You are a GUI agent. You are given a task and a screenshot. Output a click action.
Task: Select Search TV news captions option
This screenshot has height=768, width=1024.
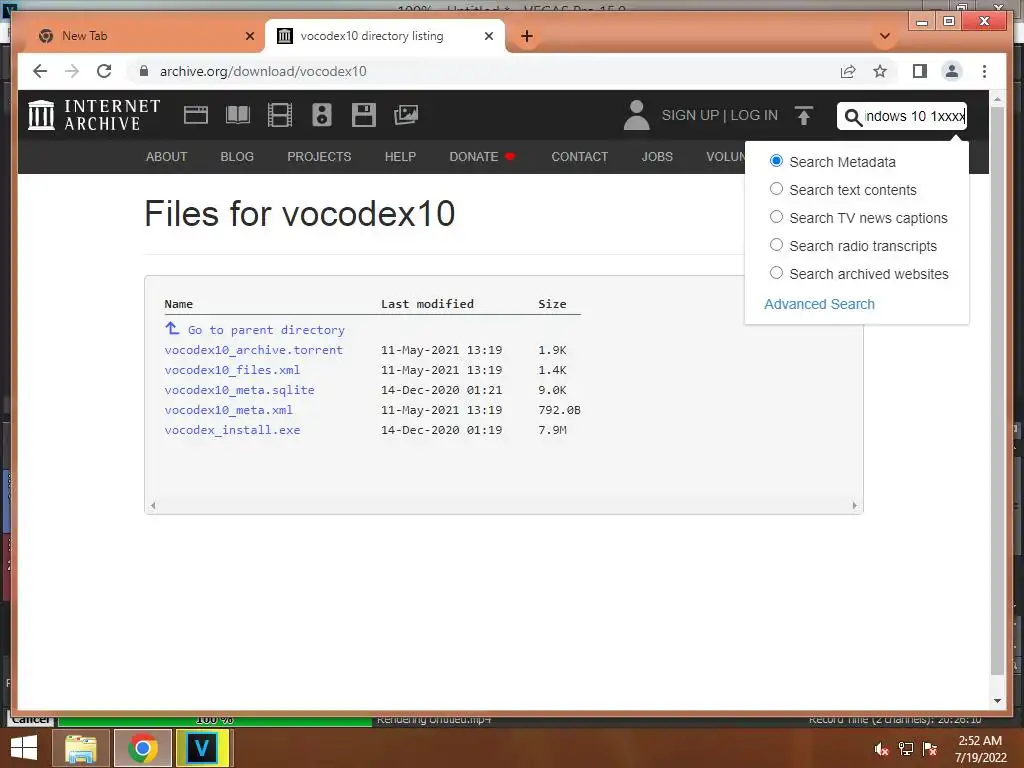(776, 217)
